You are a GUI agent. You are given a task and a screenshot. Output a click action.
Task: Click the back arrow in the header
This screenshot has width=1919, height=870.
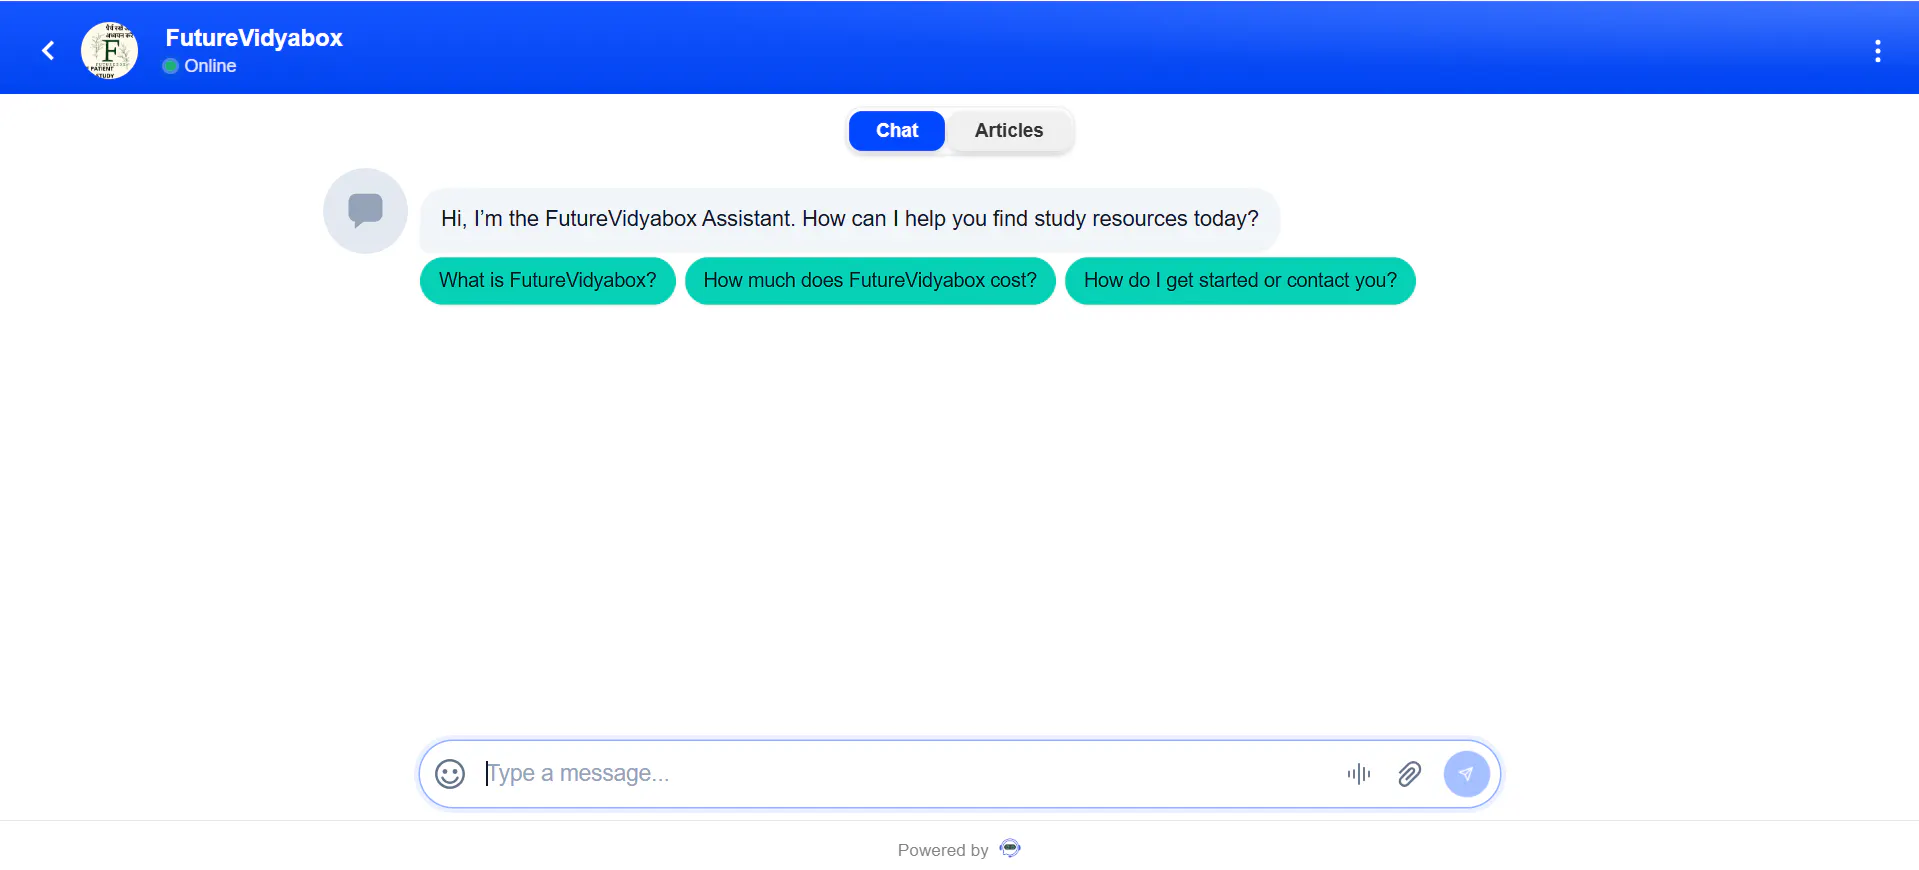pos(48,50)
